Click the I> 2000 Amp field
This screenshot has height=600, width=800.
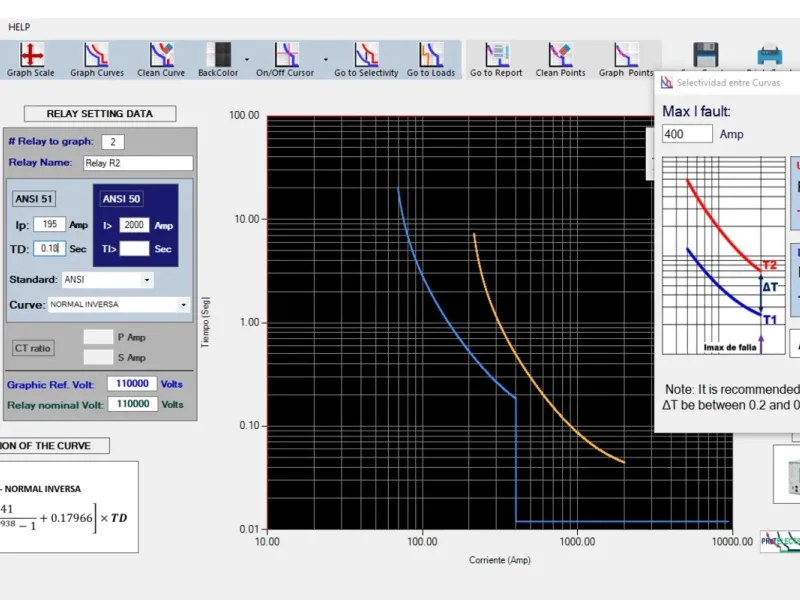point(134,225)
